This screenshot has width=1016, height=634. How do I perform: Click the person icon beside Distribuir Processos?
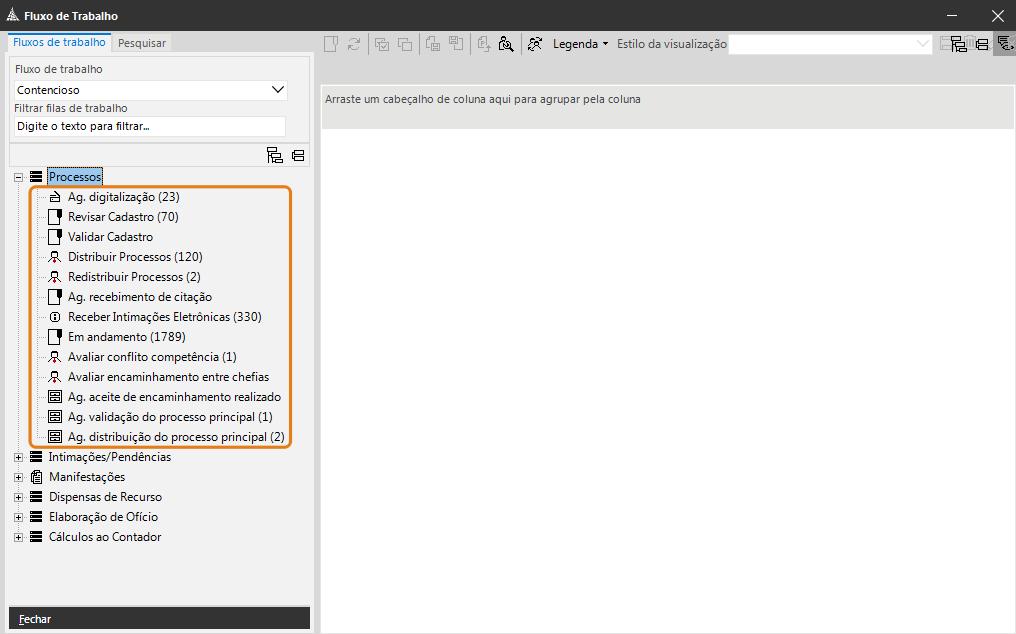[56, 257]
